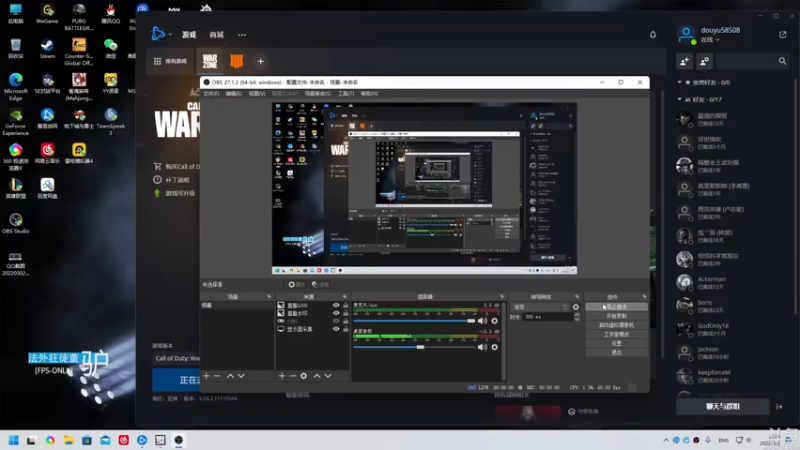
Task: Add a new source with the plus icon
Action: pyautogui.click(x=282, y=376)
